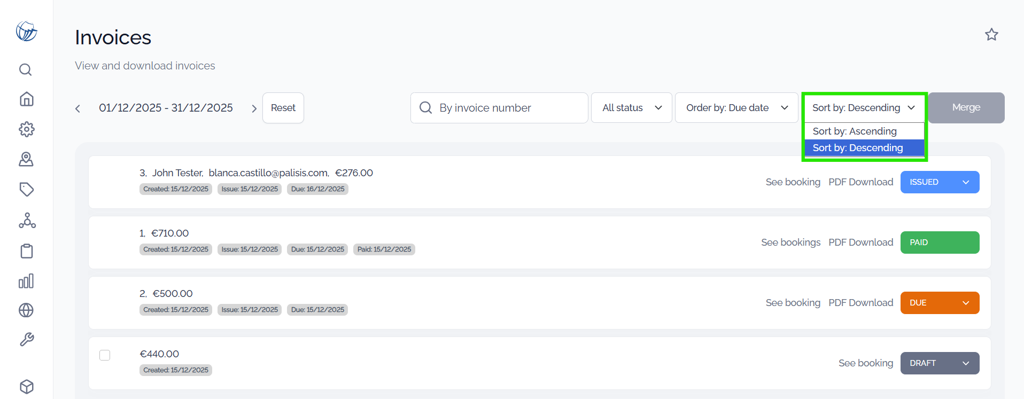Open the price tag icon in sidebar
The image size is (1024, 399).
coord(26,189)
